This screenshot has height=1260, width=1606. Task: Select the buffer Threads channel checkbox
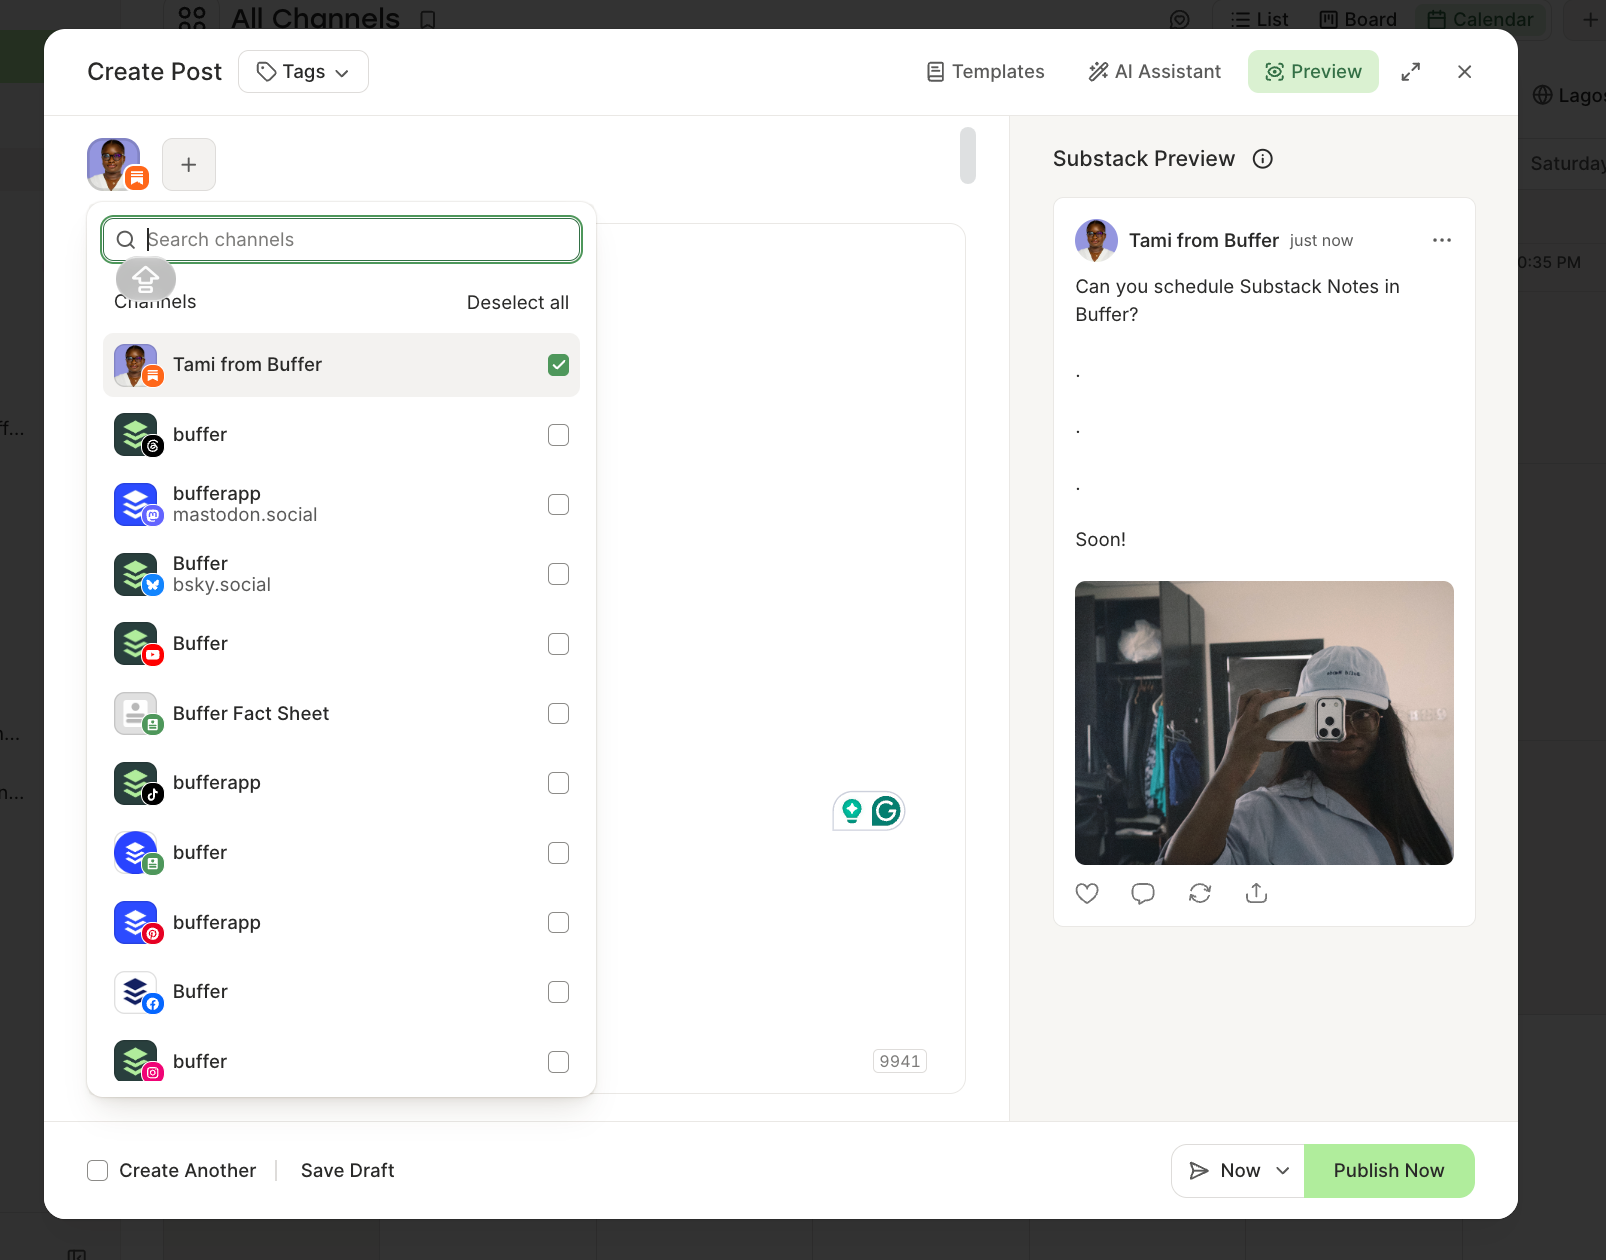click(559, 435)
